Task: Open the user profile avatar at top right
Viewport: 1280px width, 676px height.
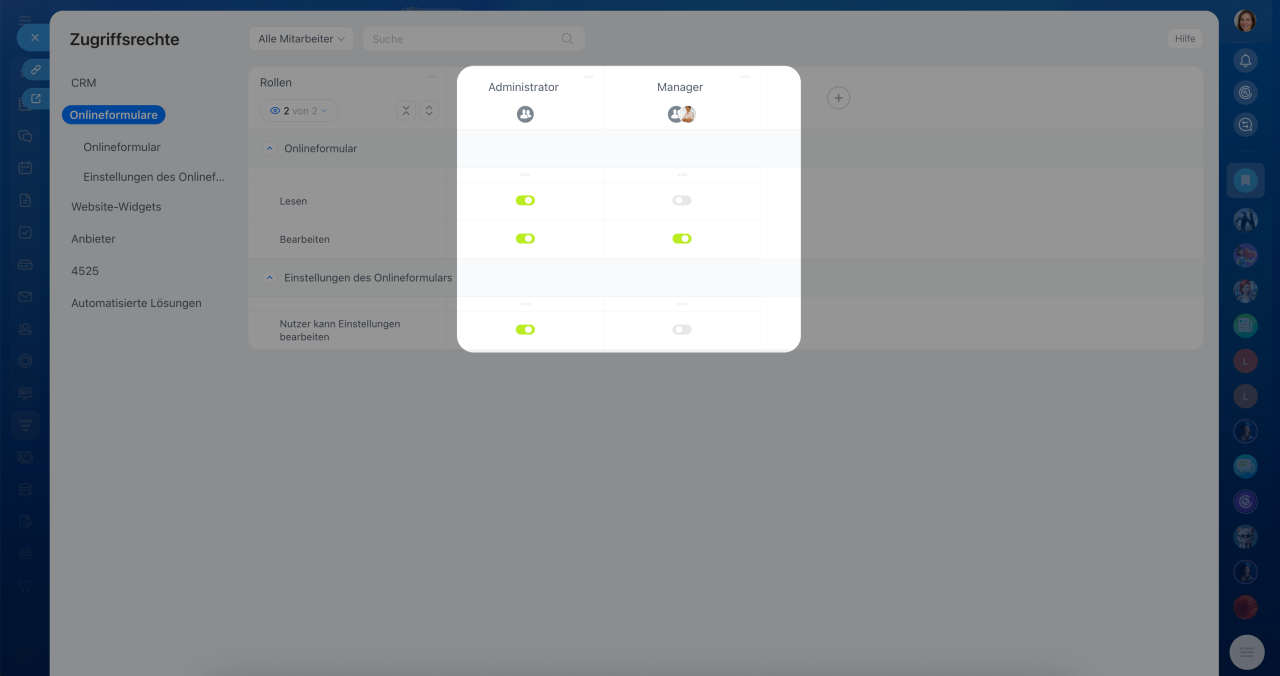Action: [x=1245, y=21]
